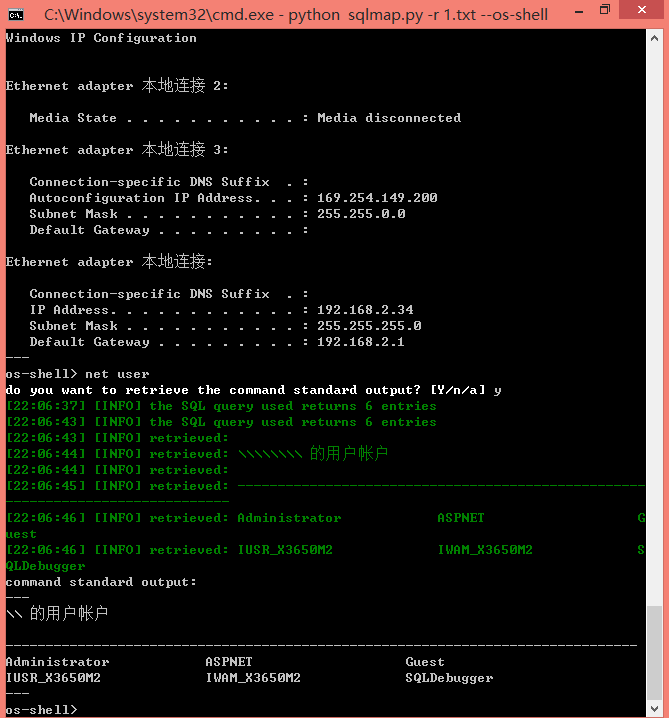Click the 'Autoconfiguration IP Address' label
The height and width of the screenshot is (718, 669).
click(141, 198)
